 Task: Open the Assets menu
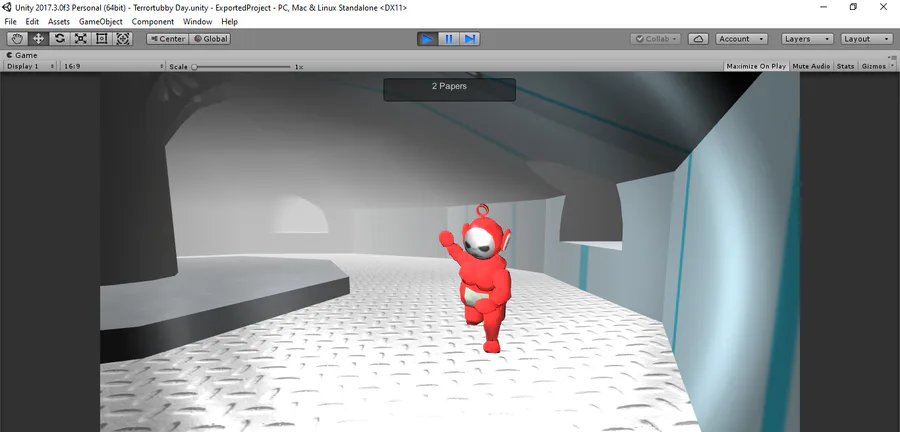[x=59, y=22]
